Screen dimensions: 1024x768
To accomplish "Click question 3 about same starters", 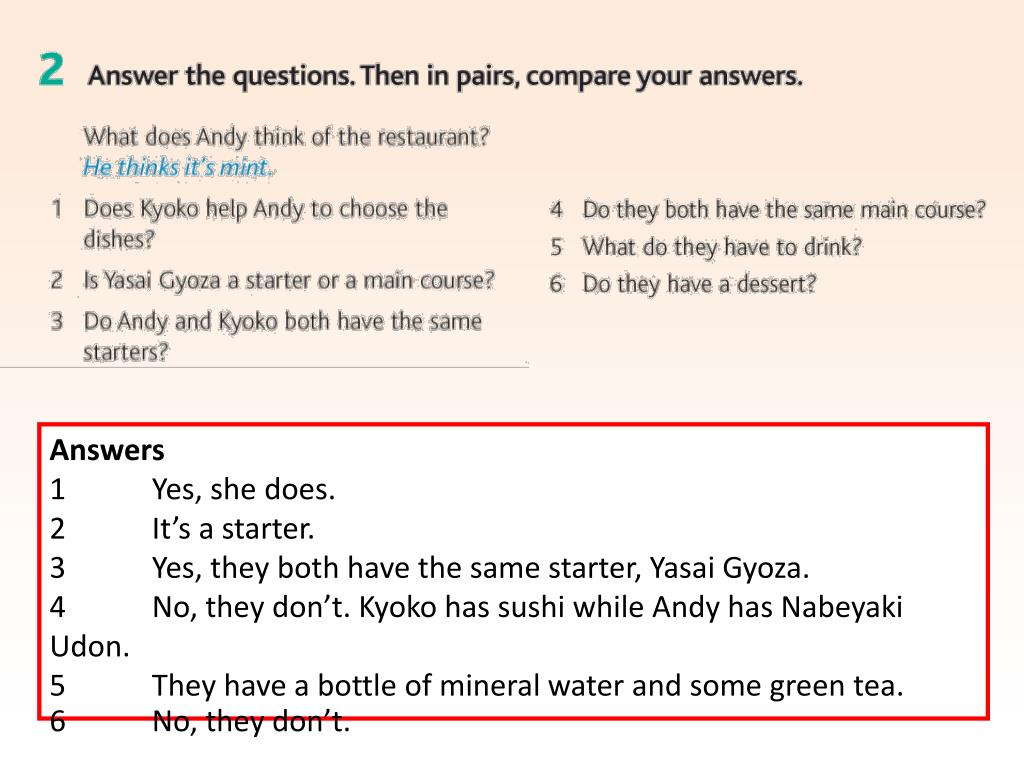I will (x=282, y=336).
